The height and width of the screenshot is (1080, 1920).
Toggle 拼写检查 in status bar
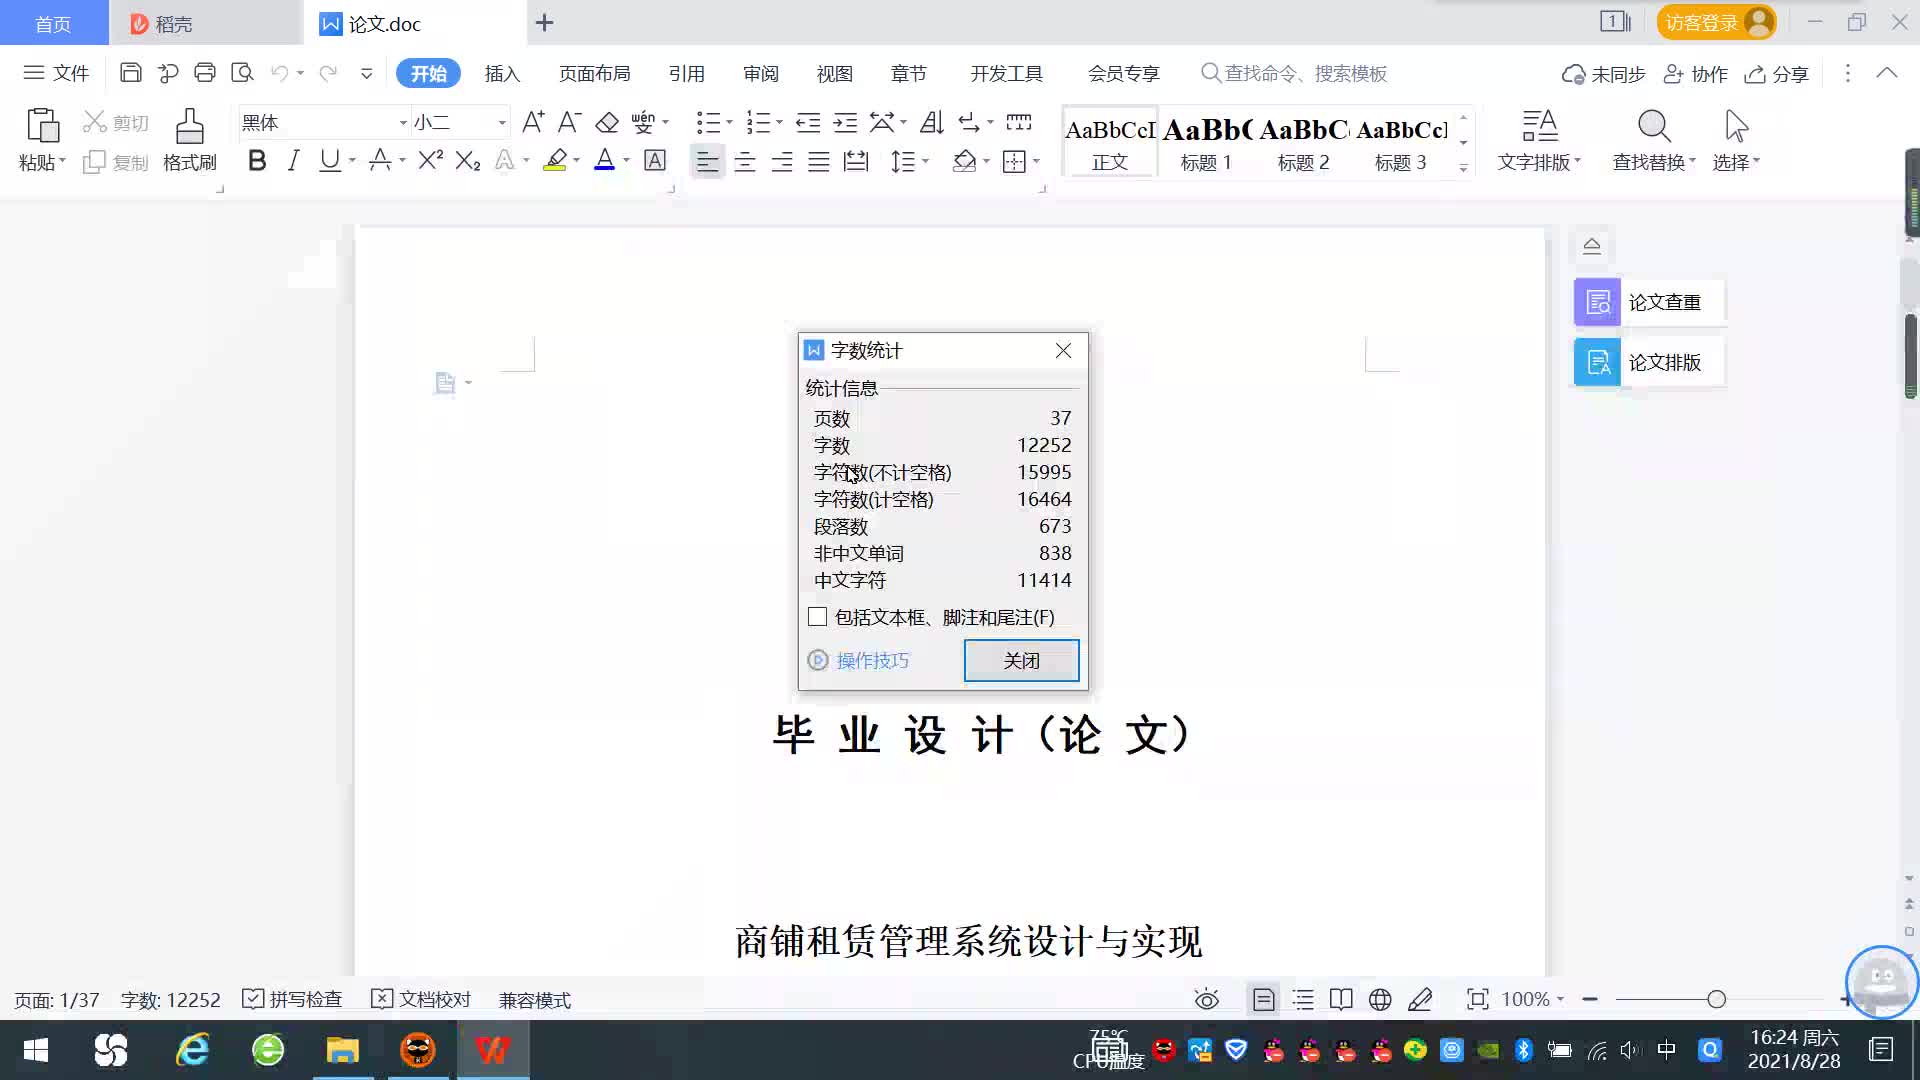pyautogui.click(x=293, y=999)
